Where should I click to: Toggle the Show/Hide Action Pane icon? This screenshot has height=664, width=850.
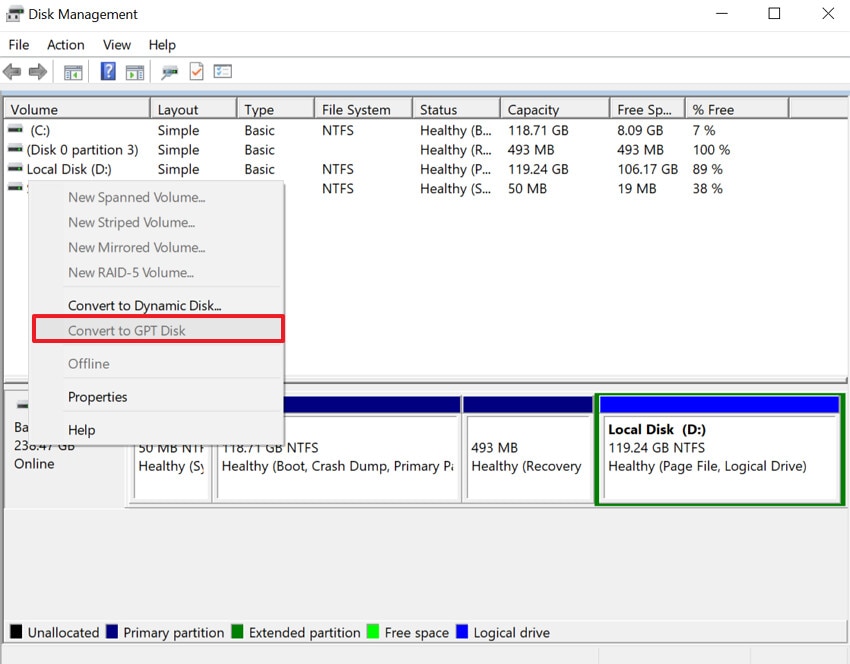point(134,71)
